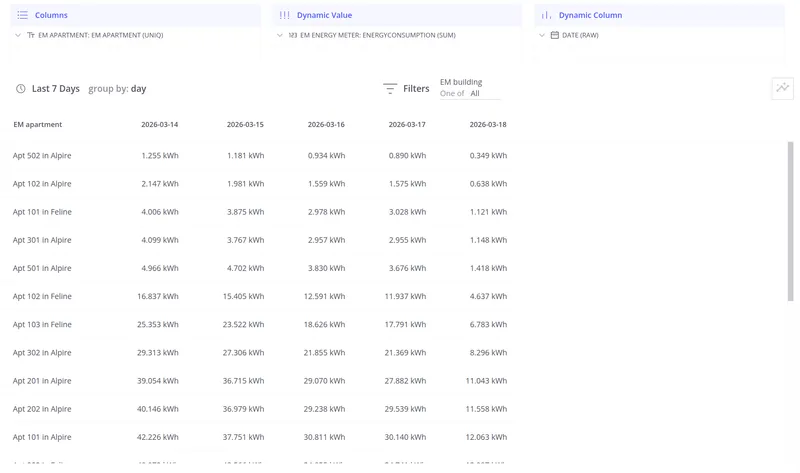Image resolution: width=800 pixels, height=473 pixels.
Task: Click the 21.855 kWh cell
Action: coord(324,353)
